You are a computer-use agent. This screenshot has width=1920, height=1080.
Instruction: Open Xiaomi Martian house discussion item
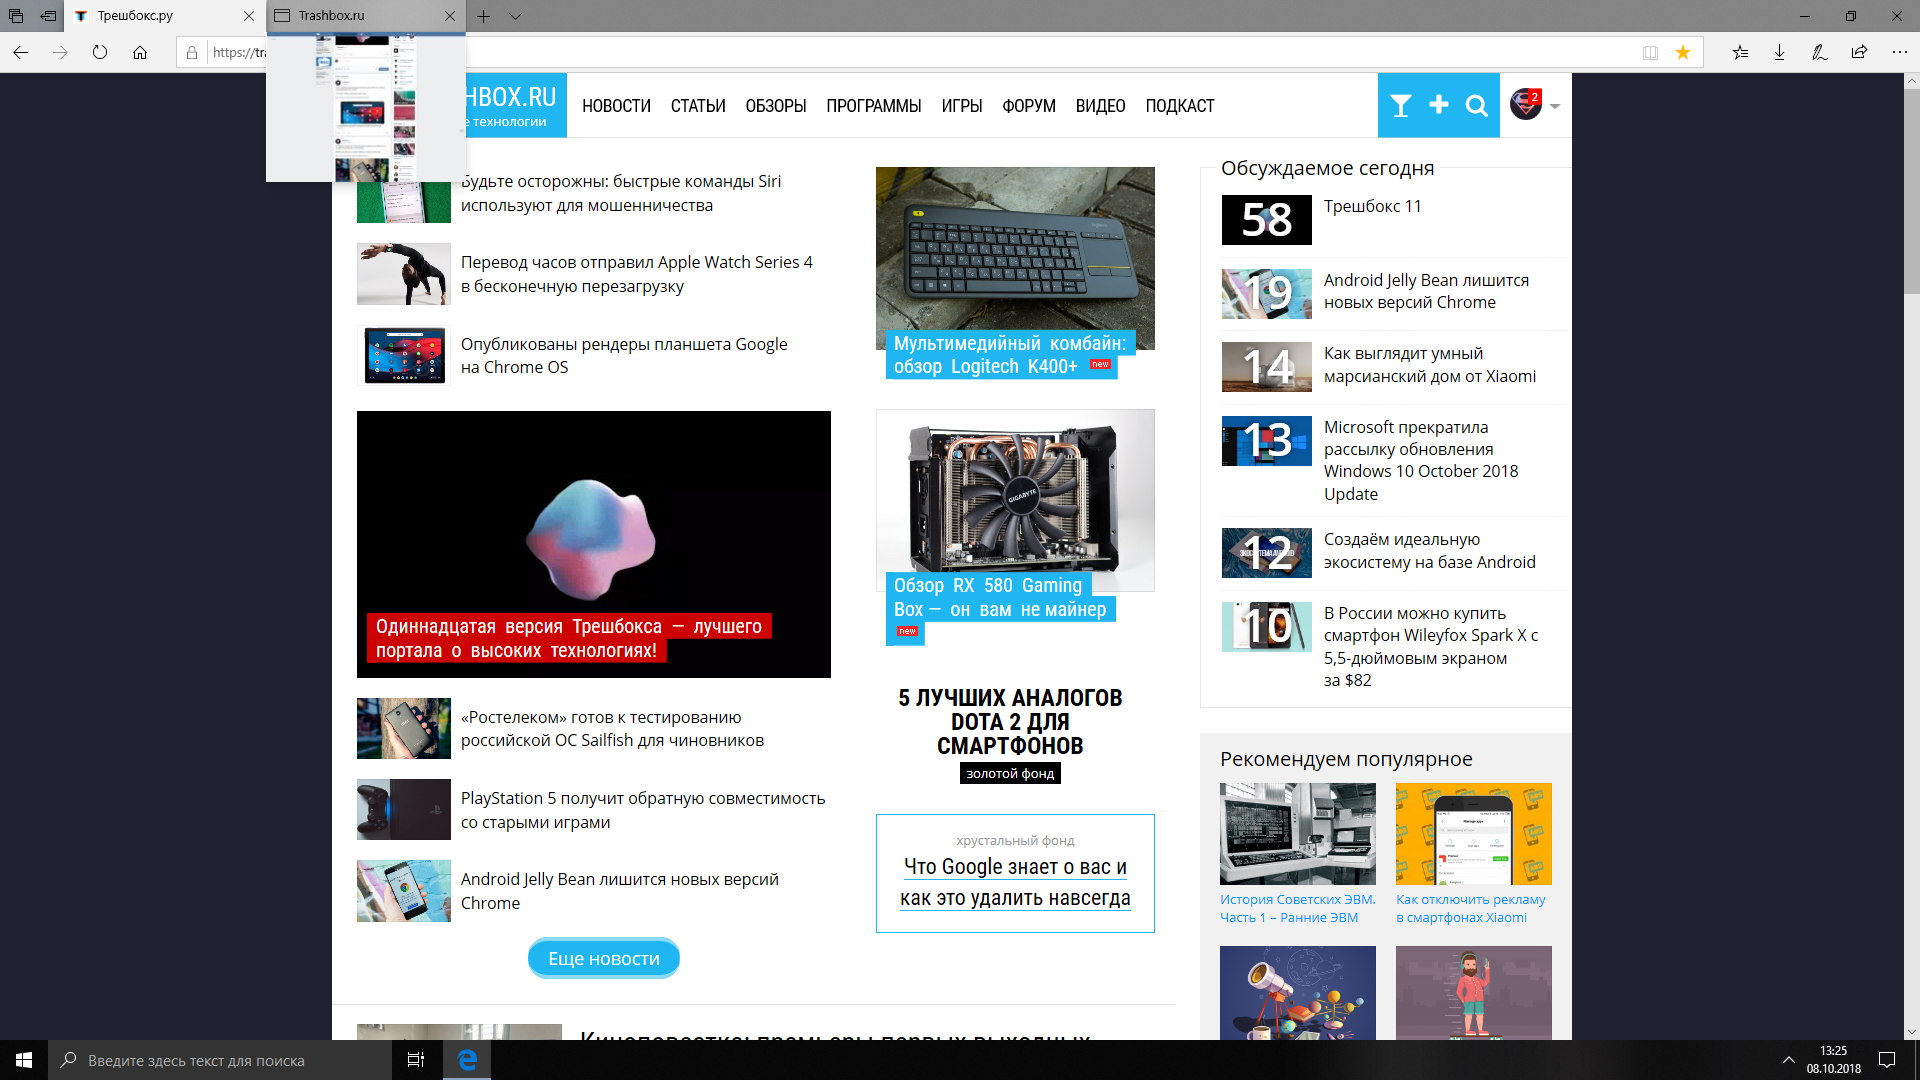point(1429,365)
